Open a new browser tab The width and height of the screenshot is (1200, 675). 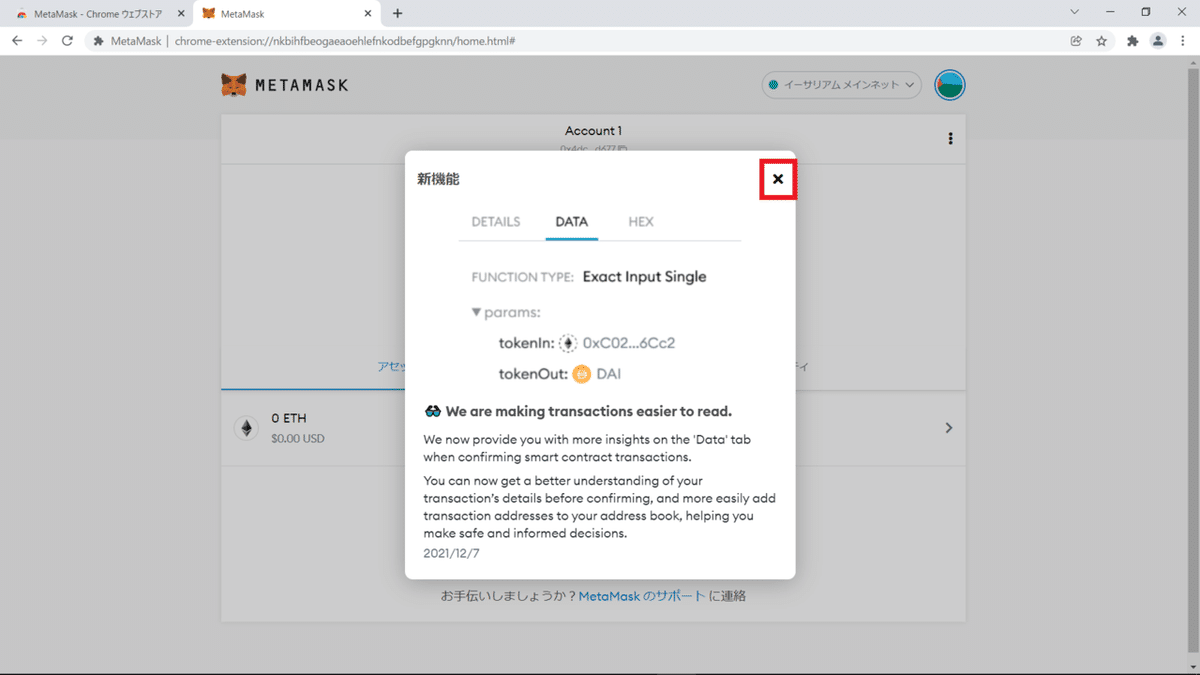397,13
